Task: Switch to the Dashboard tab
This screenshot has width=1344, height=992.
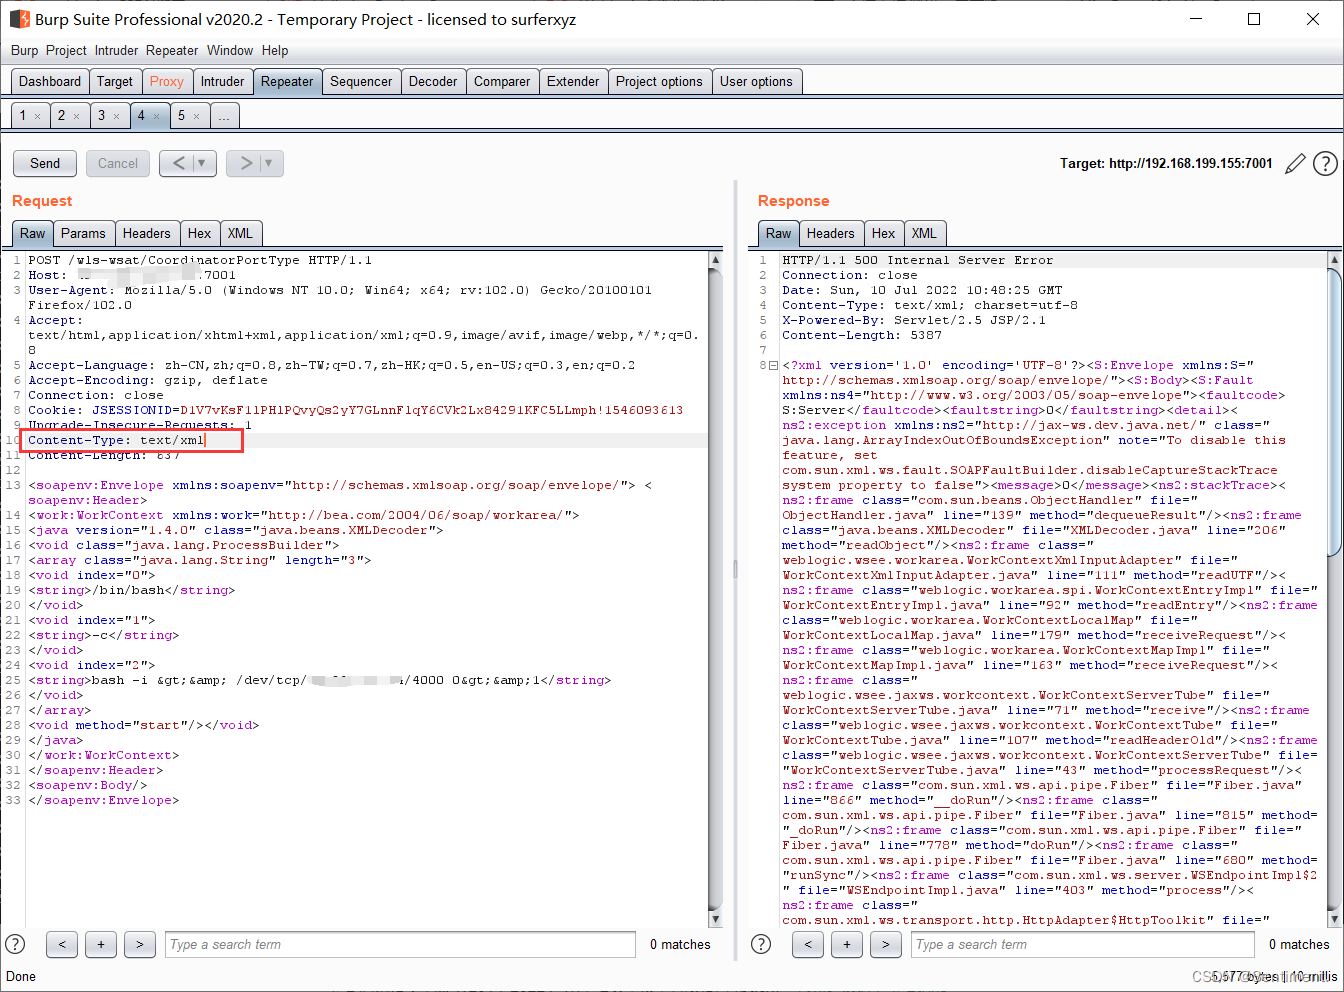Action: [x=50, y=82]
